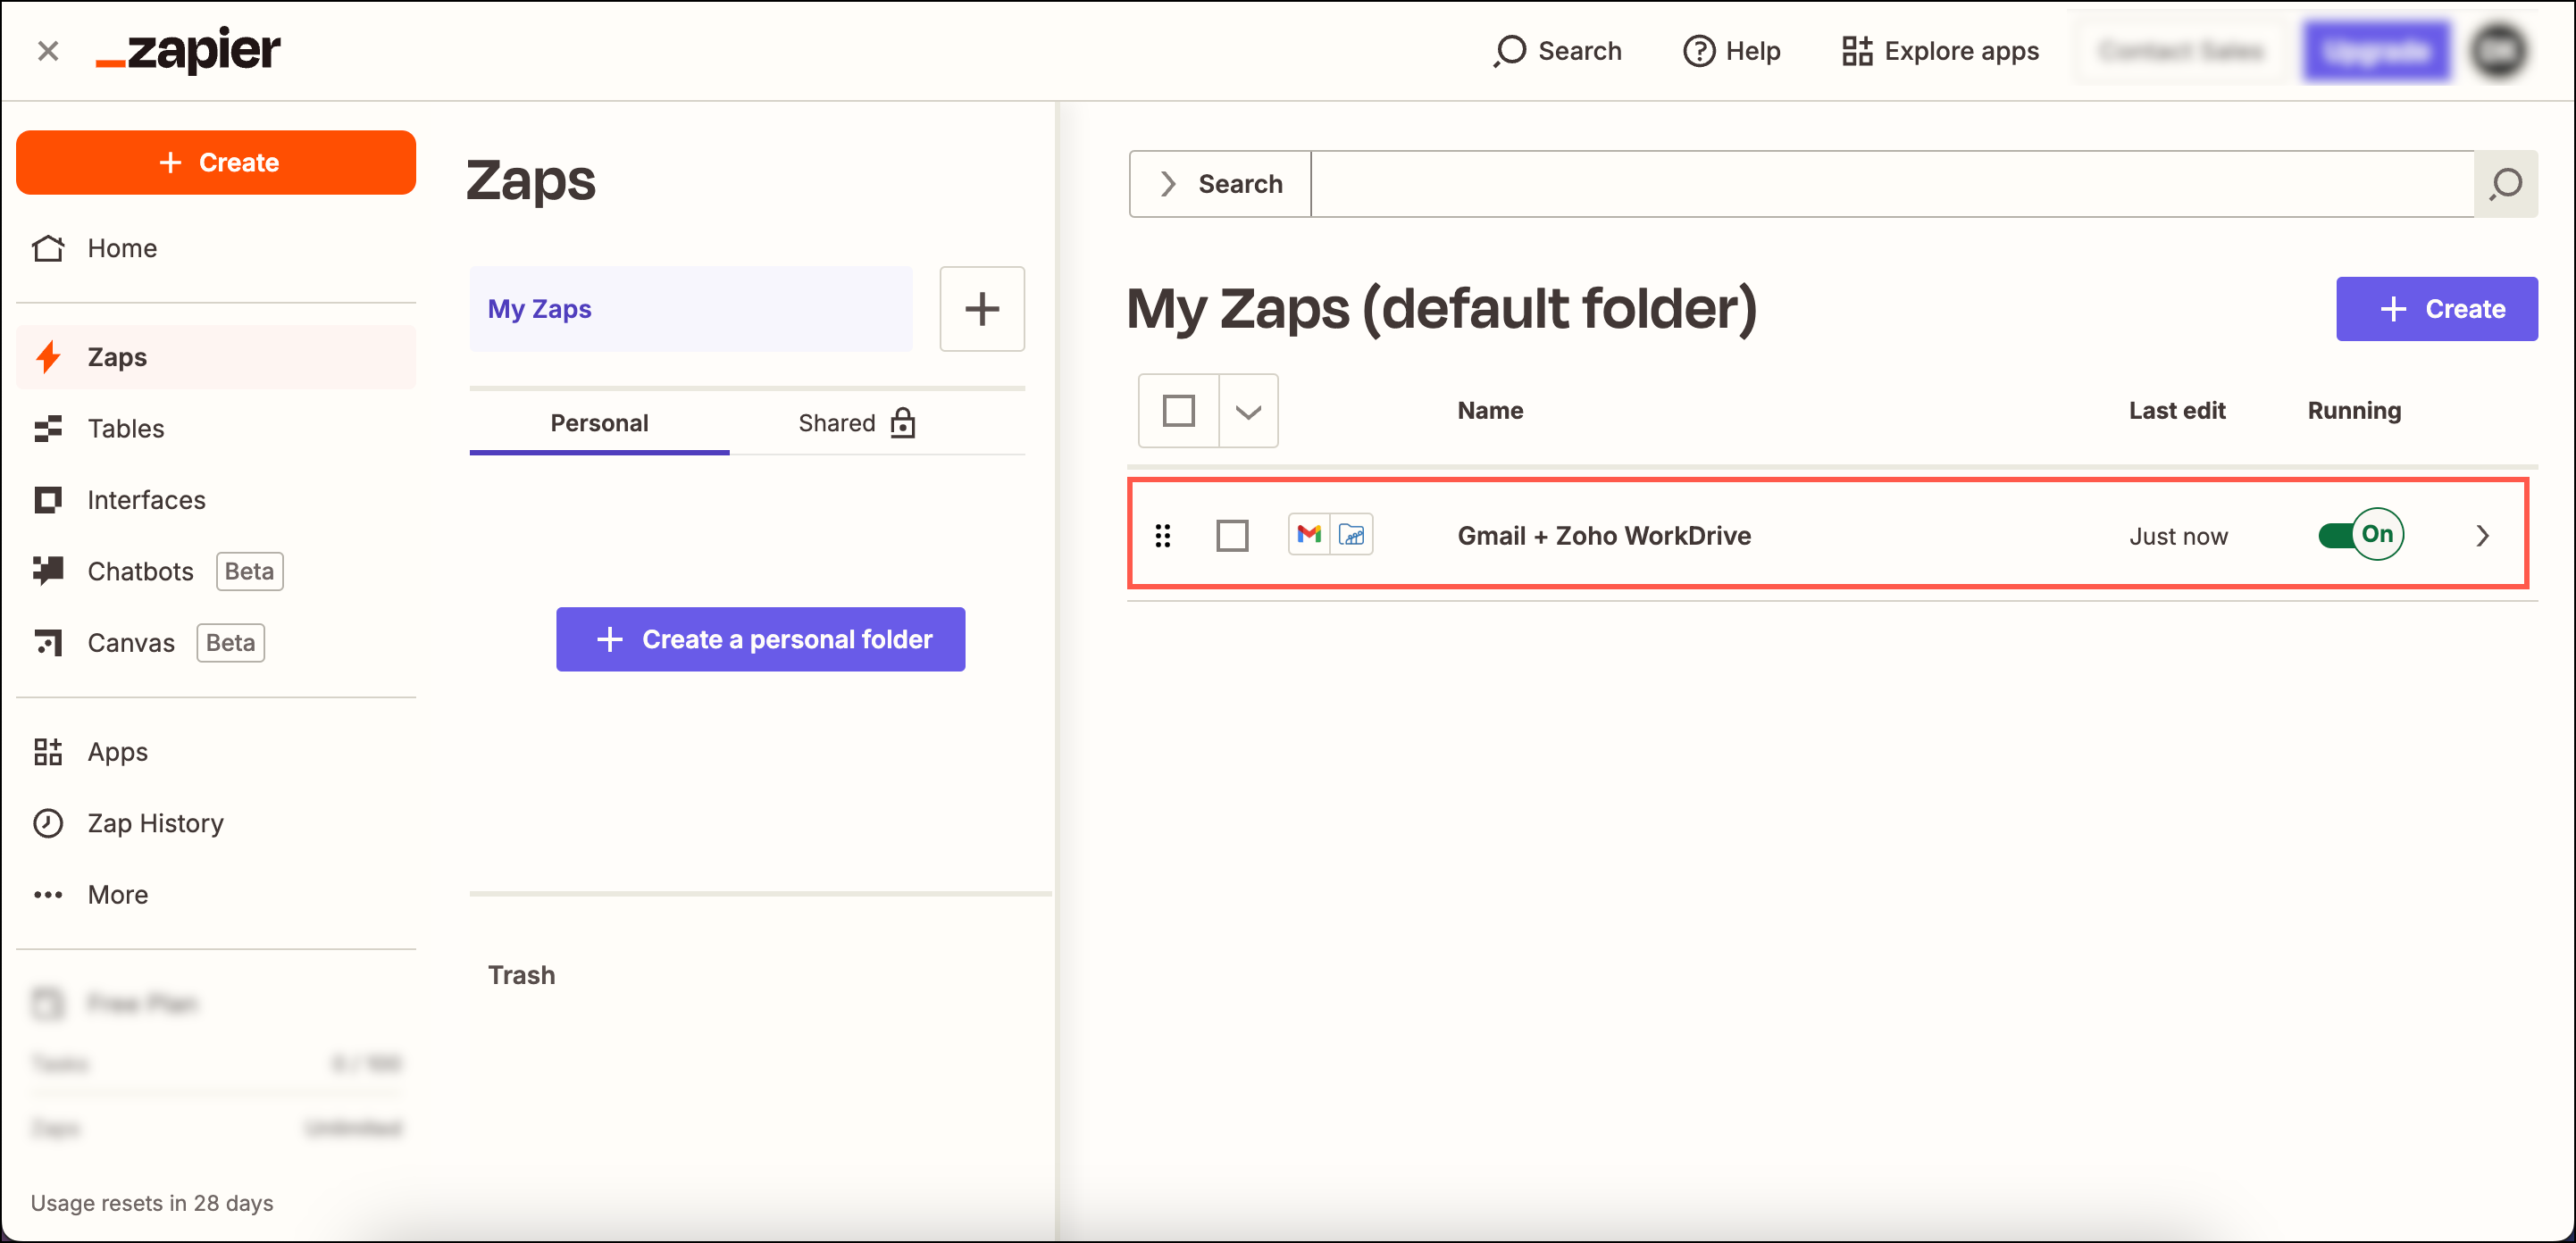Click the magnifier search submit icon
The image size is (2576, 1243).
pos(2506,184)
